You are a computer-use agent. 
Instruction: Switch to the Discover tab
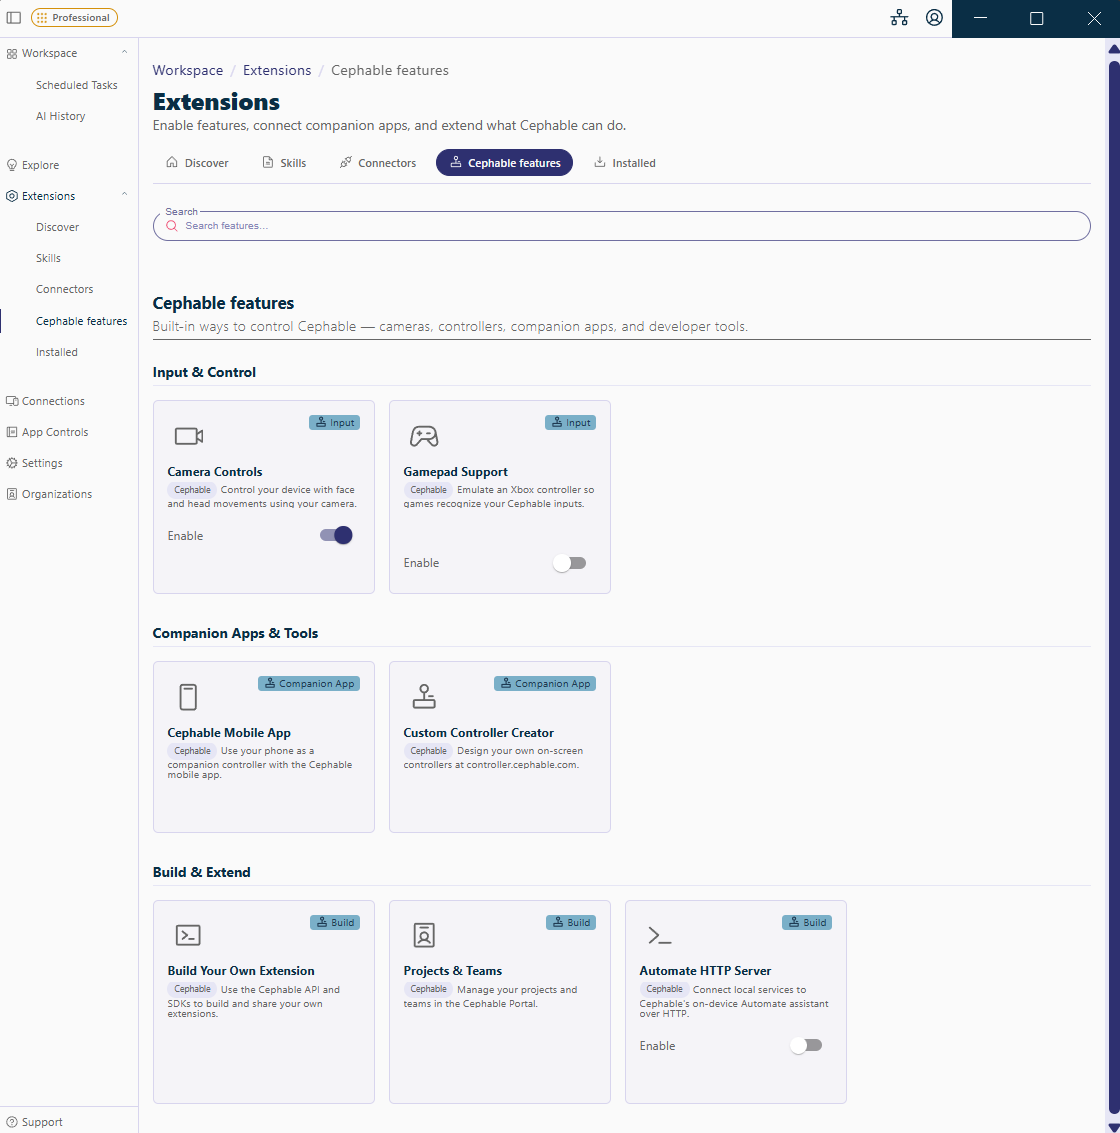tap(197, 163)
